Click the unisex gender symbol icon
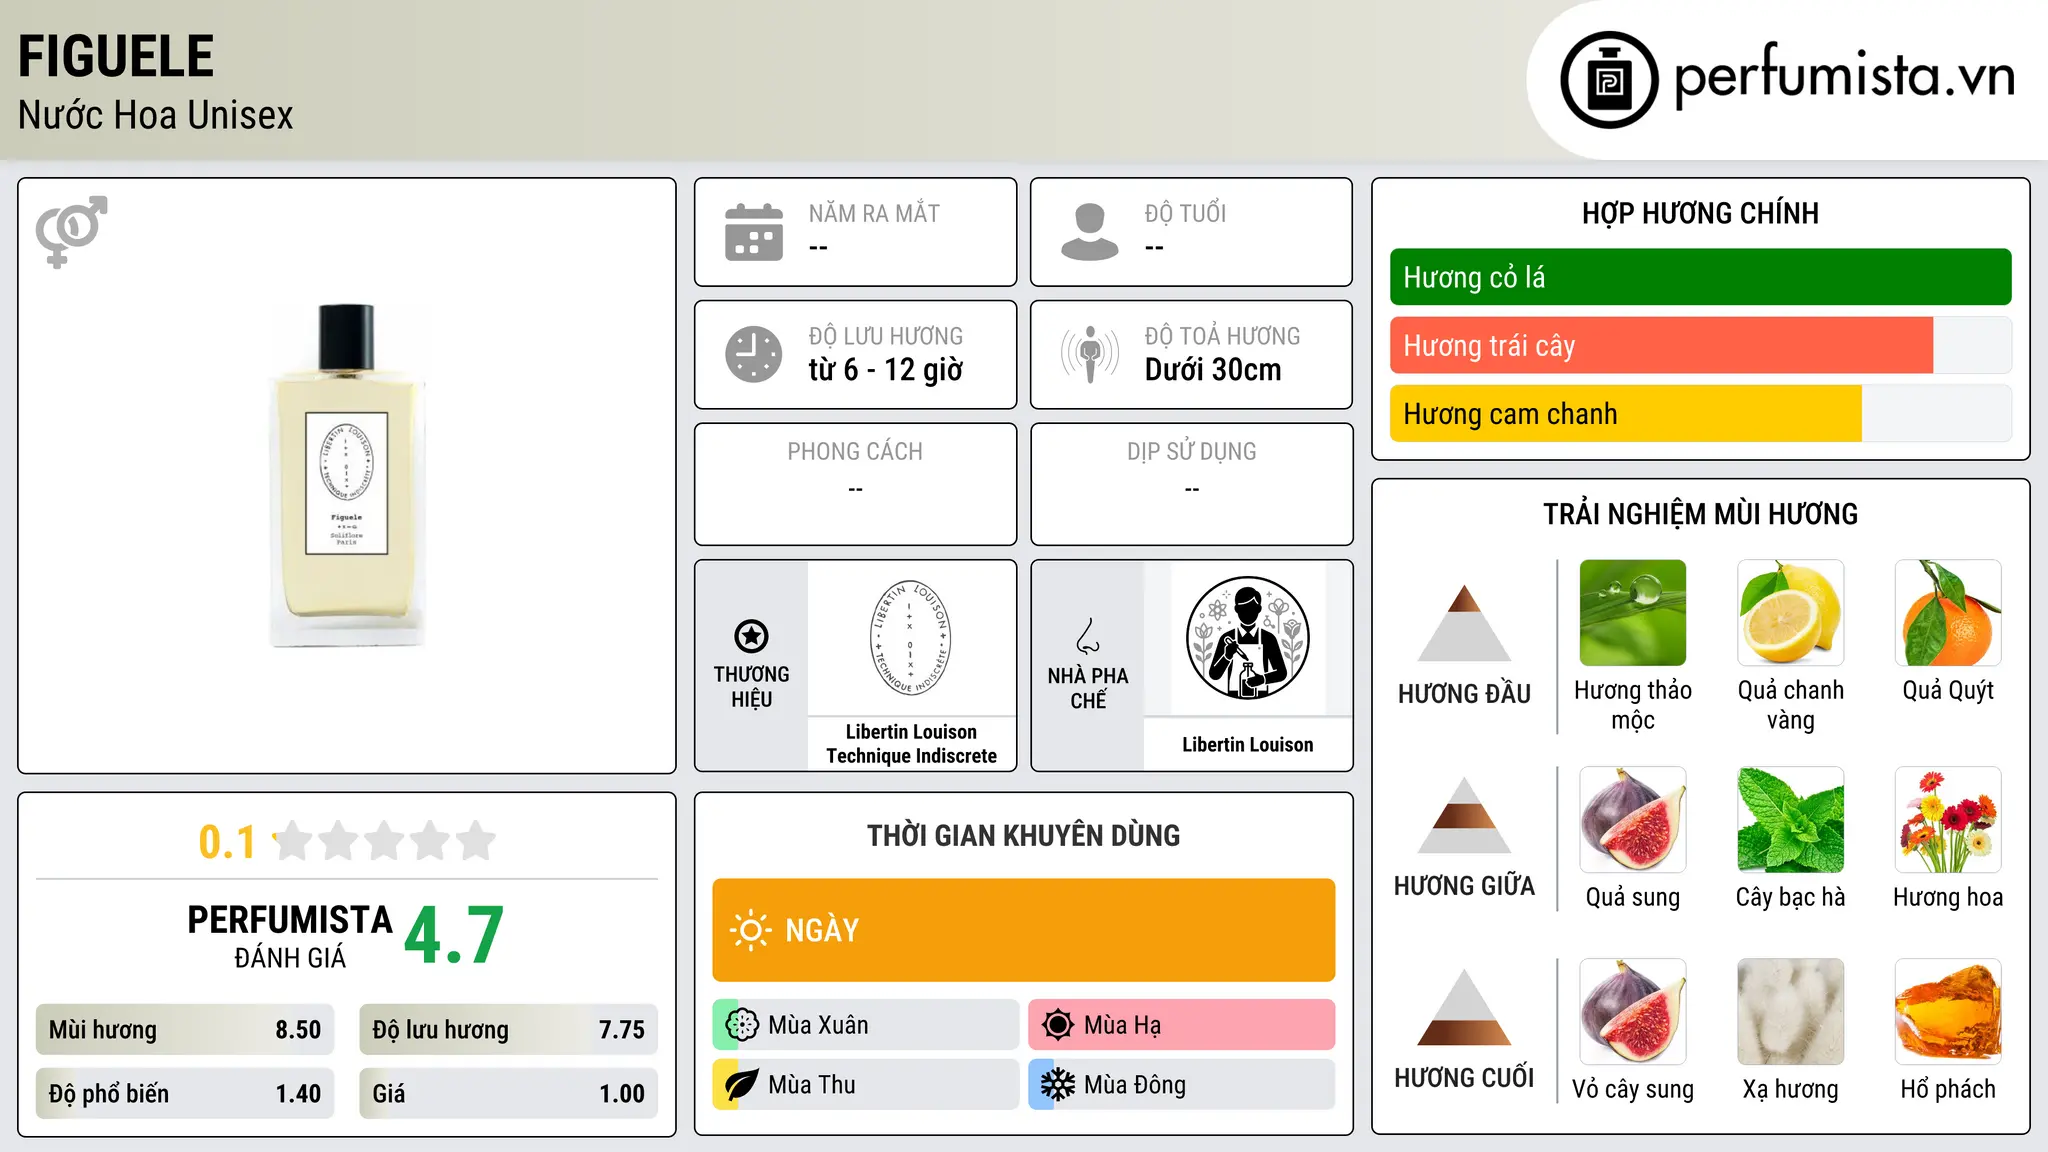Screen dimensions: 2048x1152 click(x=71, y=231)
